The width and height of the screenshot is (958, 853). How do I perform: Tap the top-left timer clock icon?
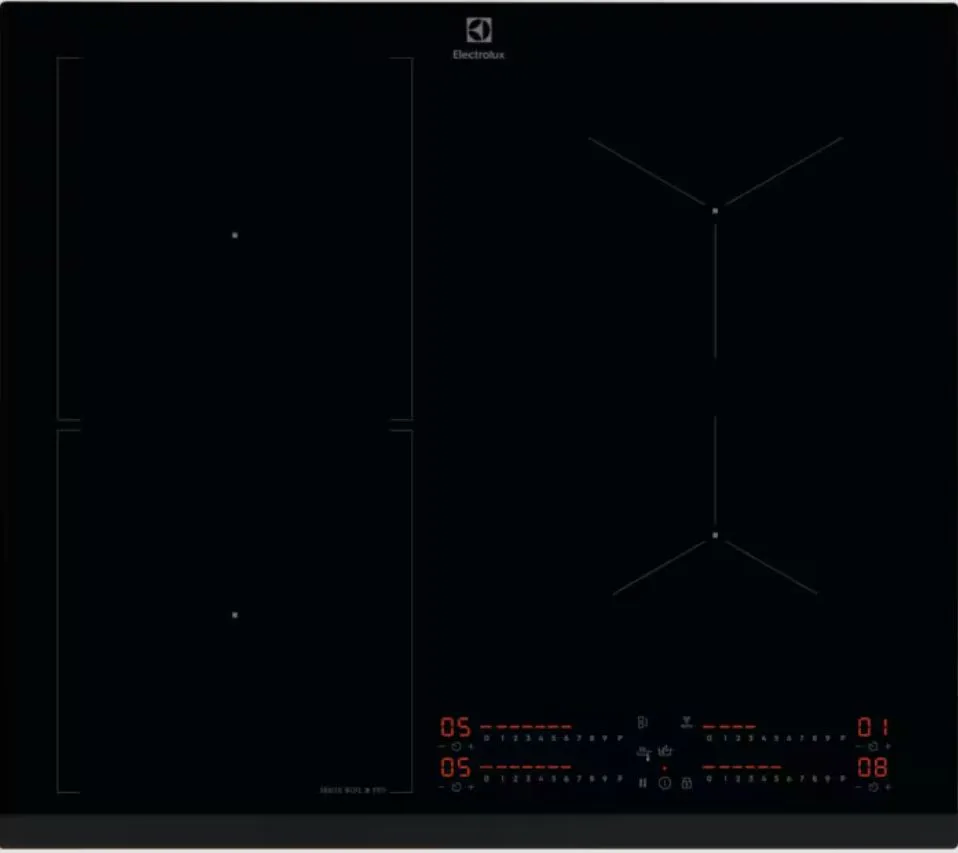tap(455, 746)
